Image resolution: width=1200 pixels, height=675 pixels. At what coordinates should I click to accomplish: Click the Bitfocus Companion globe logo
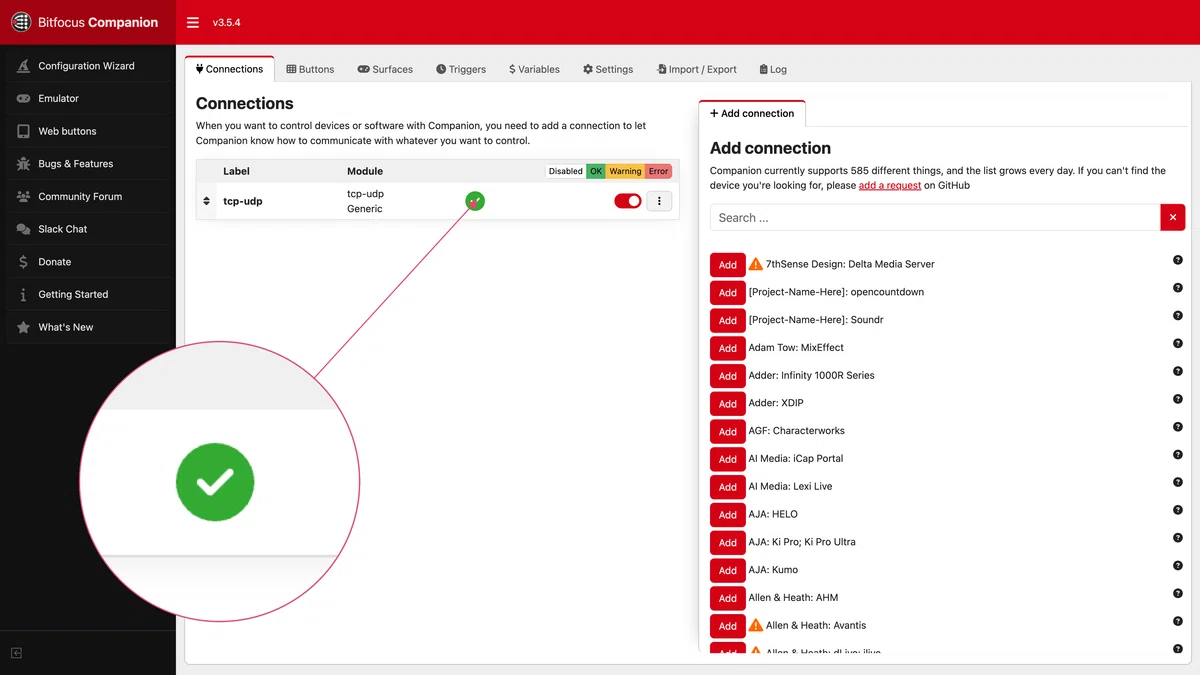pyautogui.click(x=22, y=22)
